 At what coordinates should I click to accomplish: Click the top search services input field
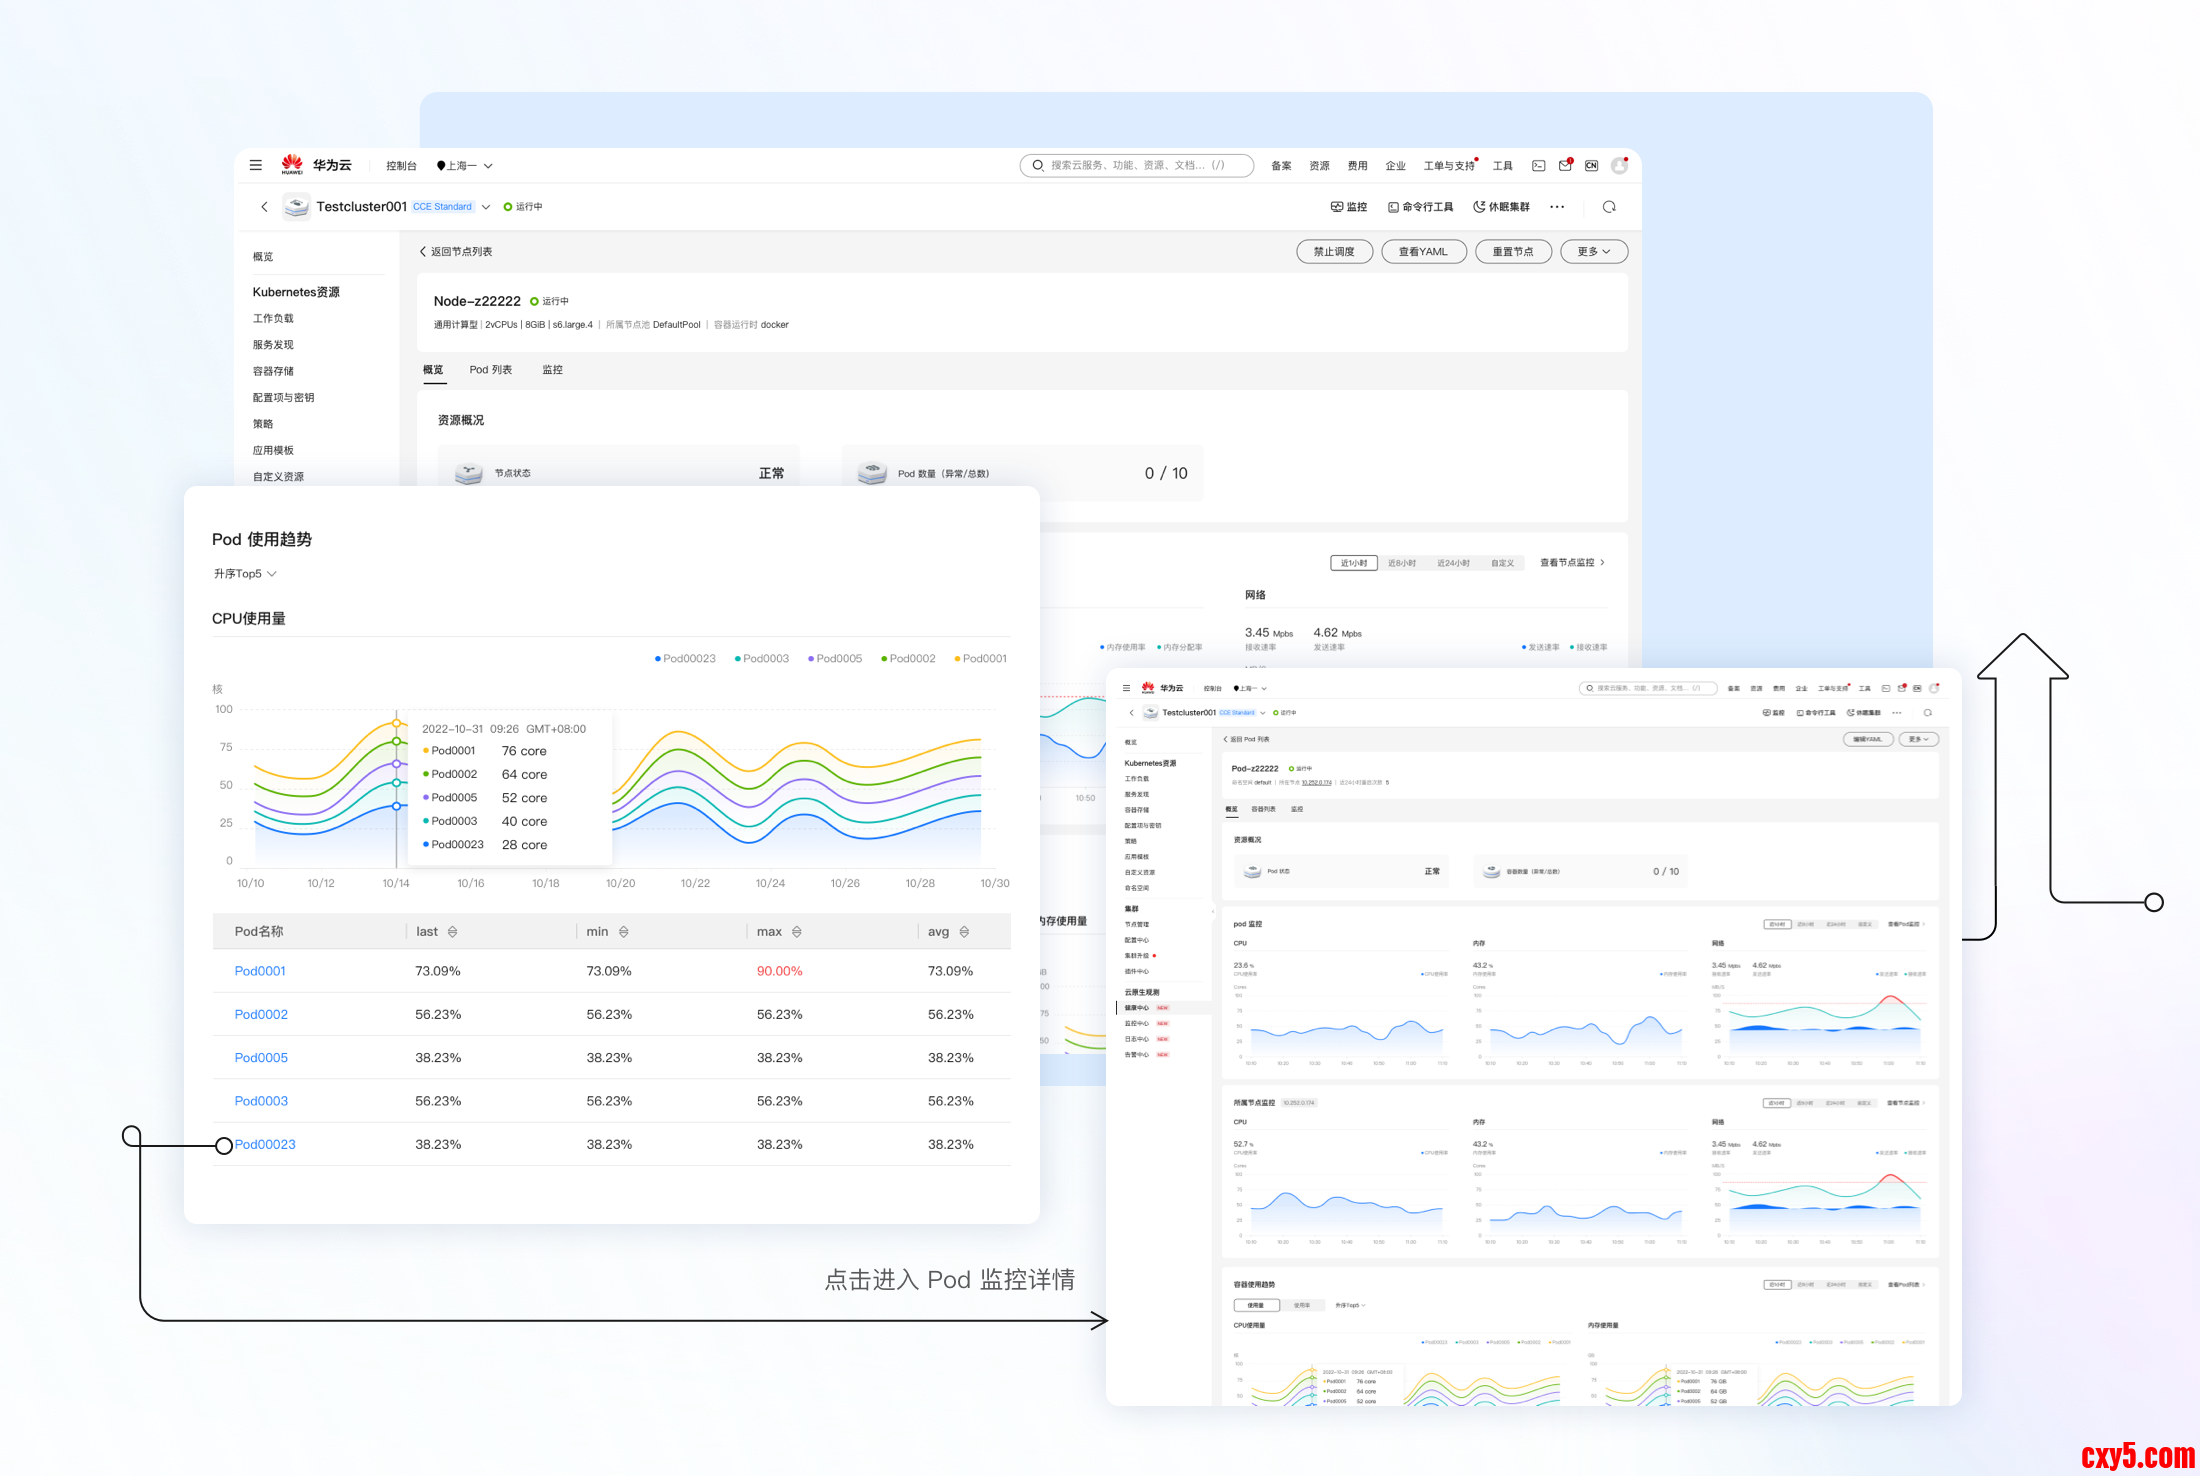(x=1137, y=165)
